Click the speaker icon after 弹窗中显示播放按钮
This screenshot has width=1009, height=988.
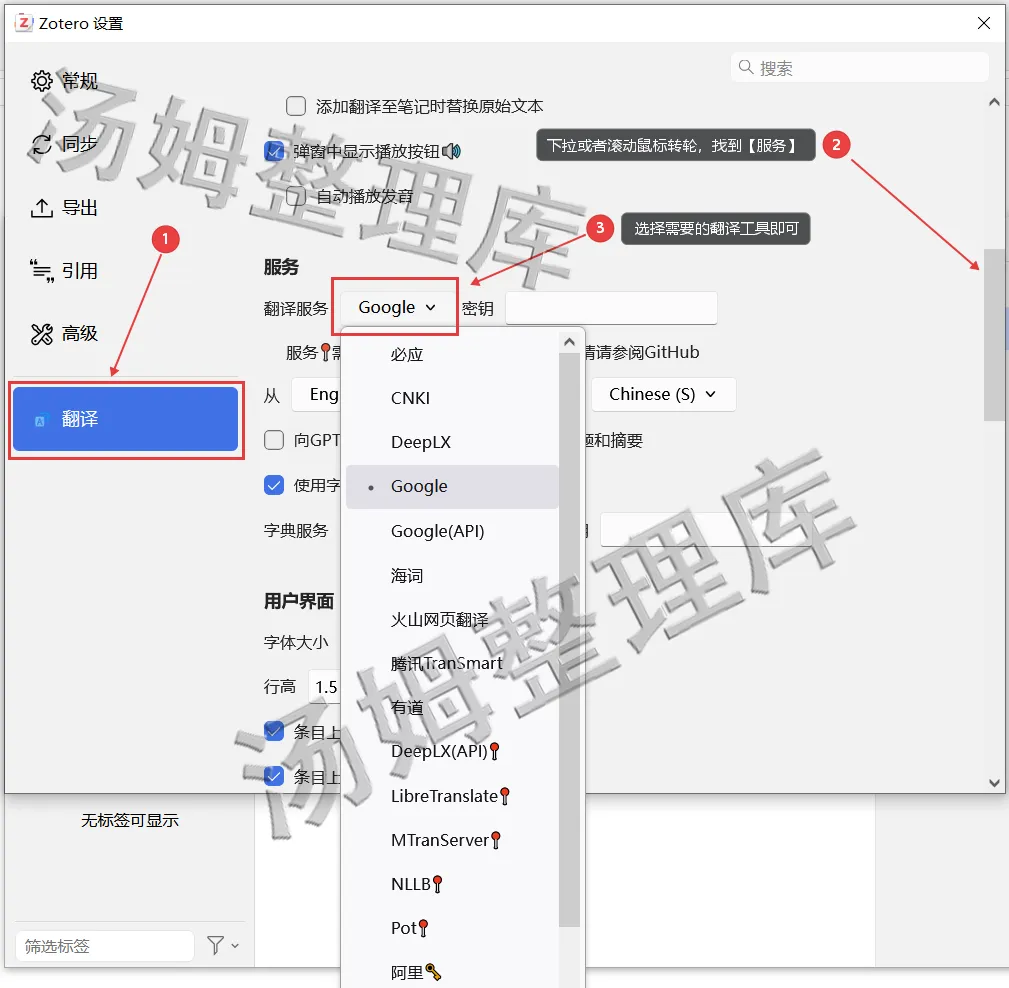(x=452, y=151)
